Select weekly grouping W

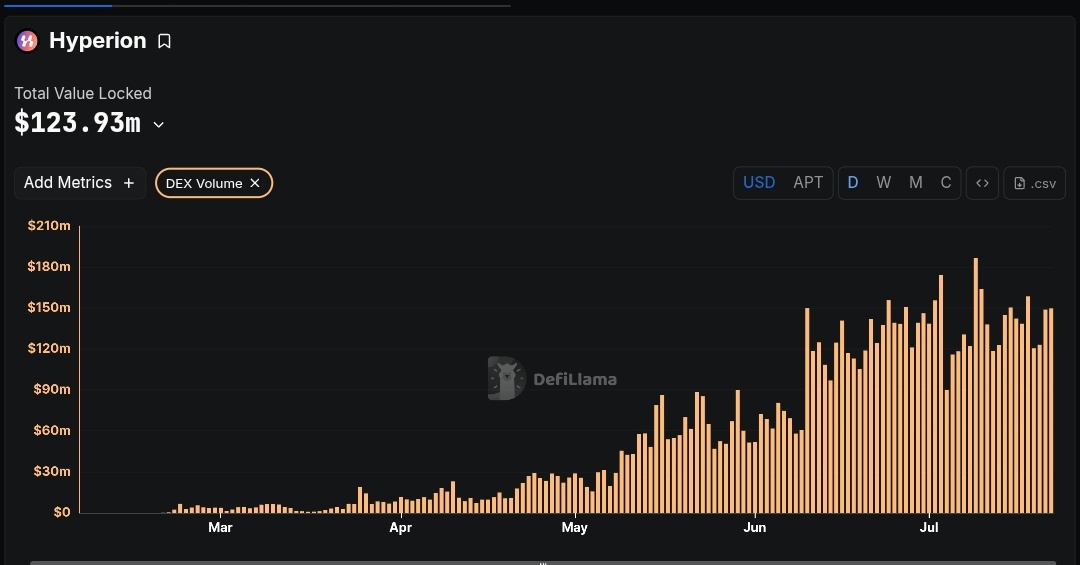[884, 183]
